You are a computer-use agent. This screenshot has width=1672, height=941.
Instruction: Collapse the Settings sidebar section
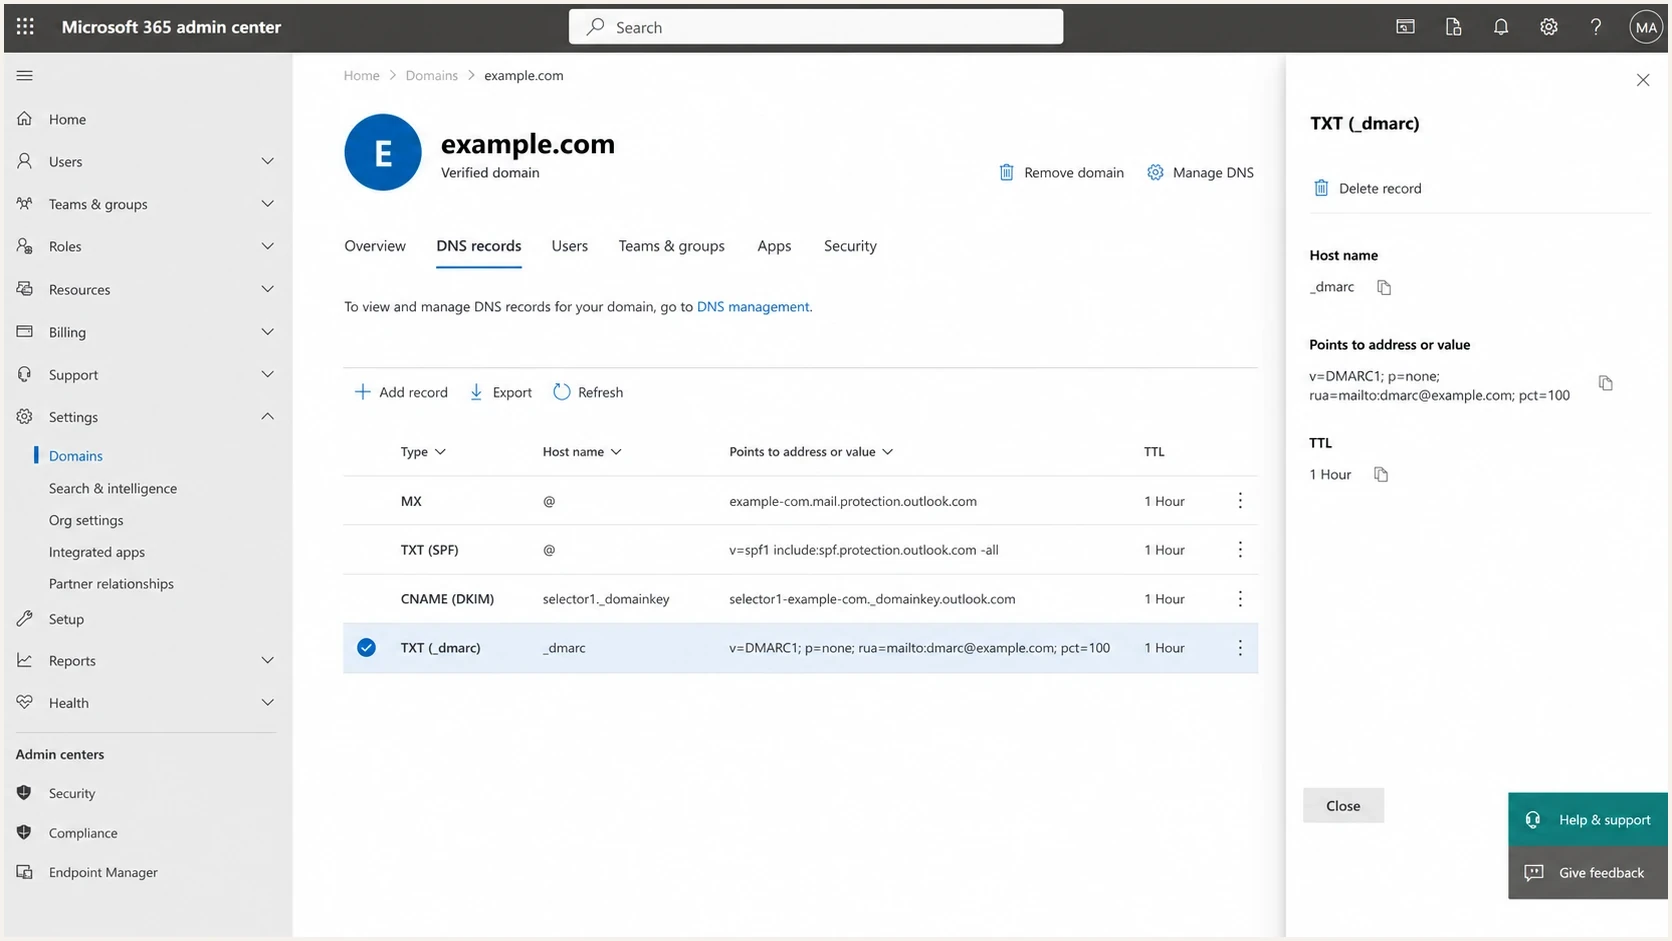(267, 416)
